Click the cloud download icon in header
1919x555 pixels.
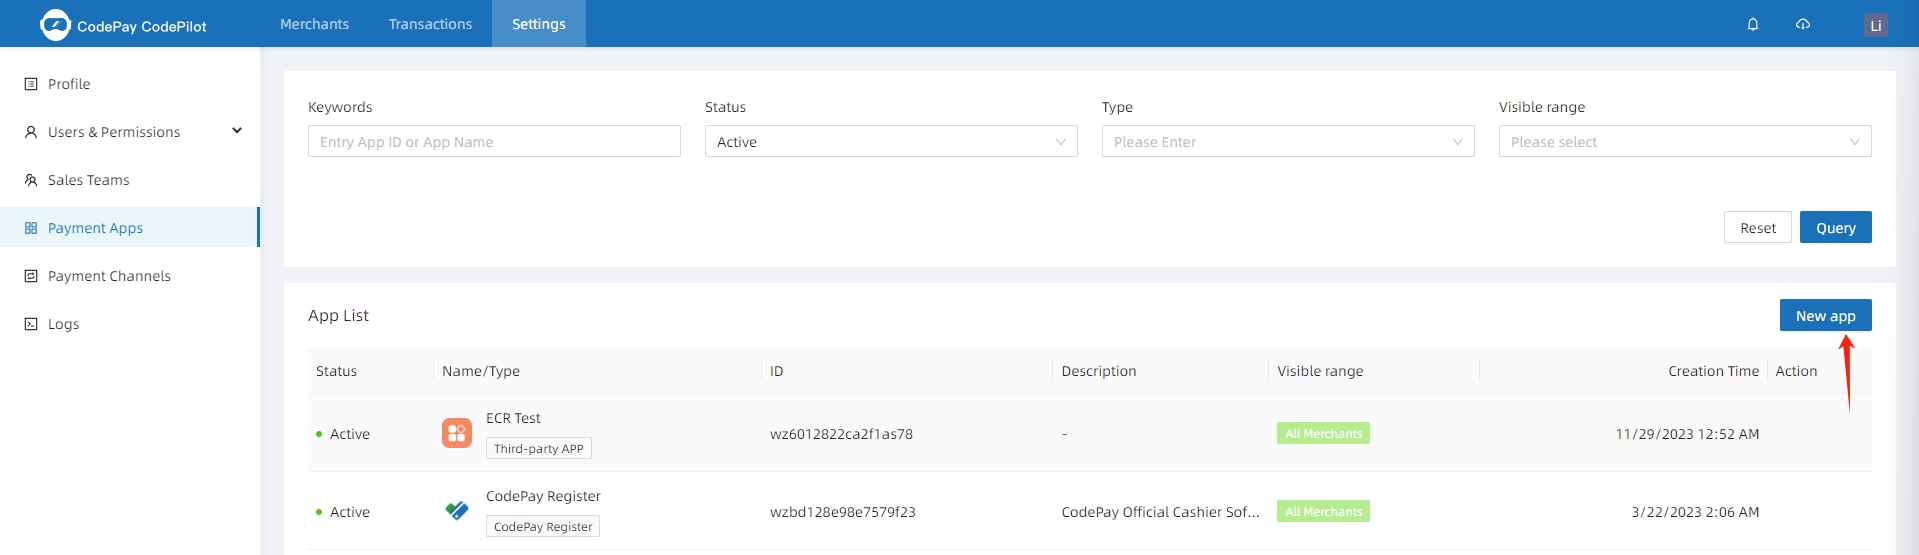click(x=1803, y=24)
